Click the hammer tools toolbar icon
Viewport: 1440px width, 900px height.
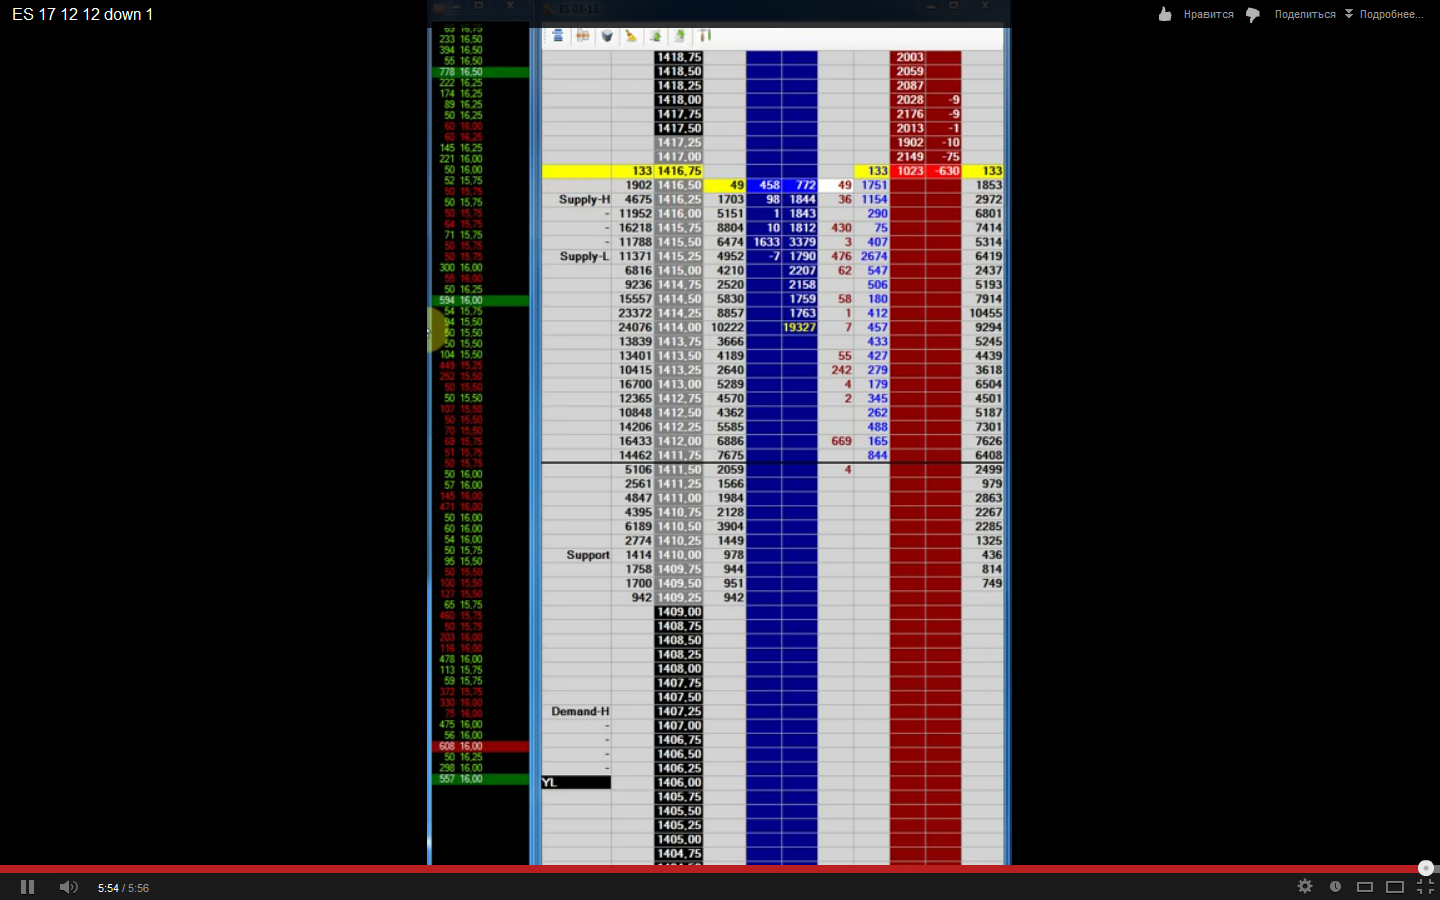tap(704, 36)
